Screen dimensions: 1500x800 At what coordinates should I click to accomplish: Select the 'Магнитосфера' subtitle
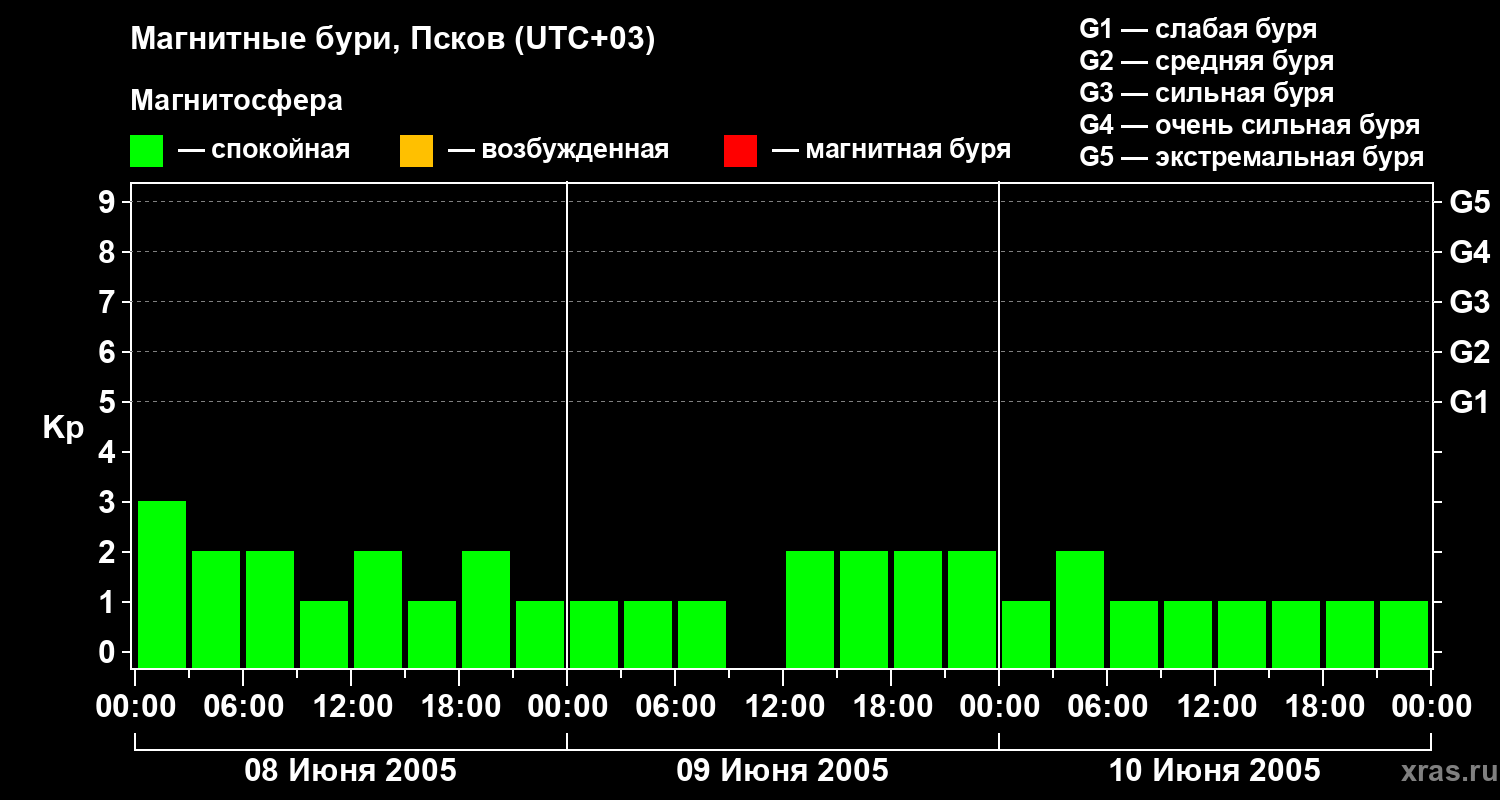pyautogui.click(x=236, y=101)
